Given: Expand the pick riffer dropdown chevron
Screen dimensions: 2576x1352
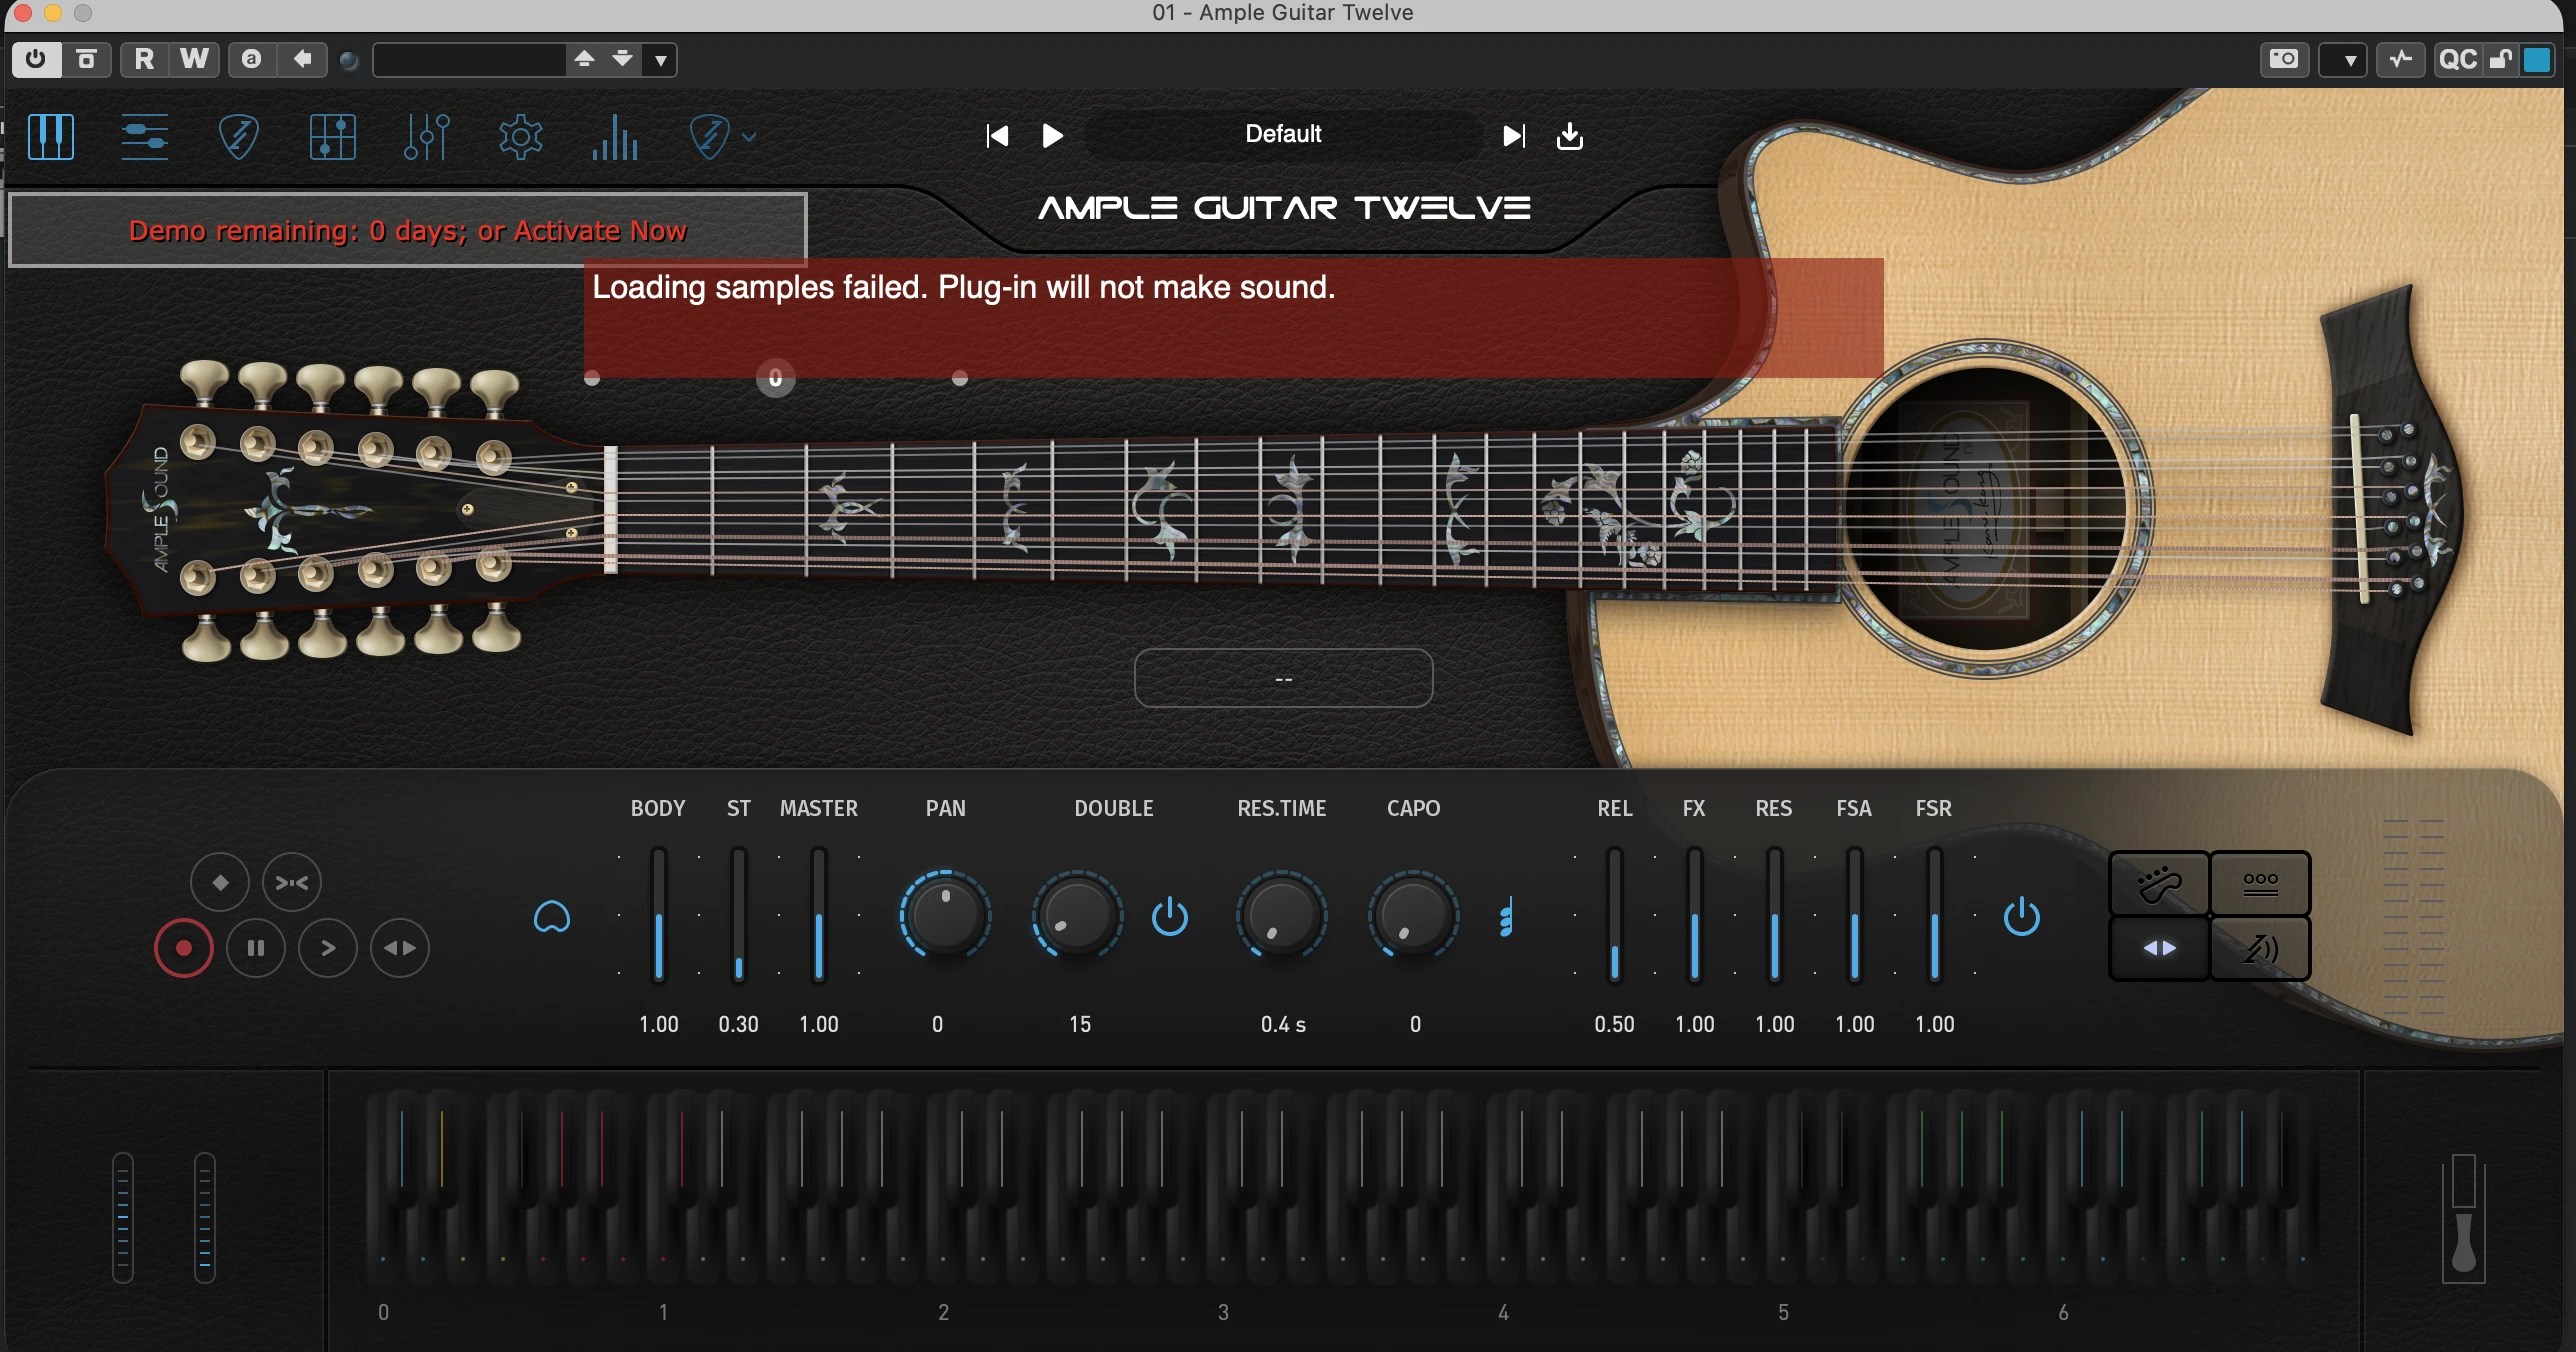Looking at the screenshot, I should tap(749, 137).
